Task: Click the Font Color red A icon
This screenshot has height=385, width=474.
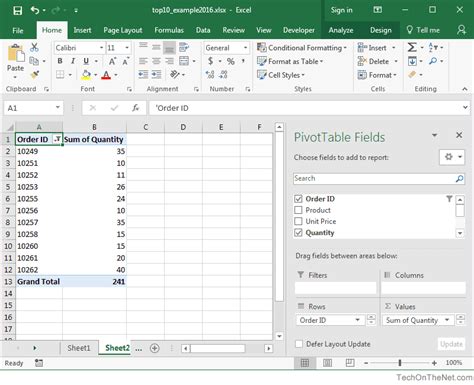Action: [106, 75]
